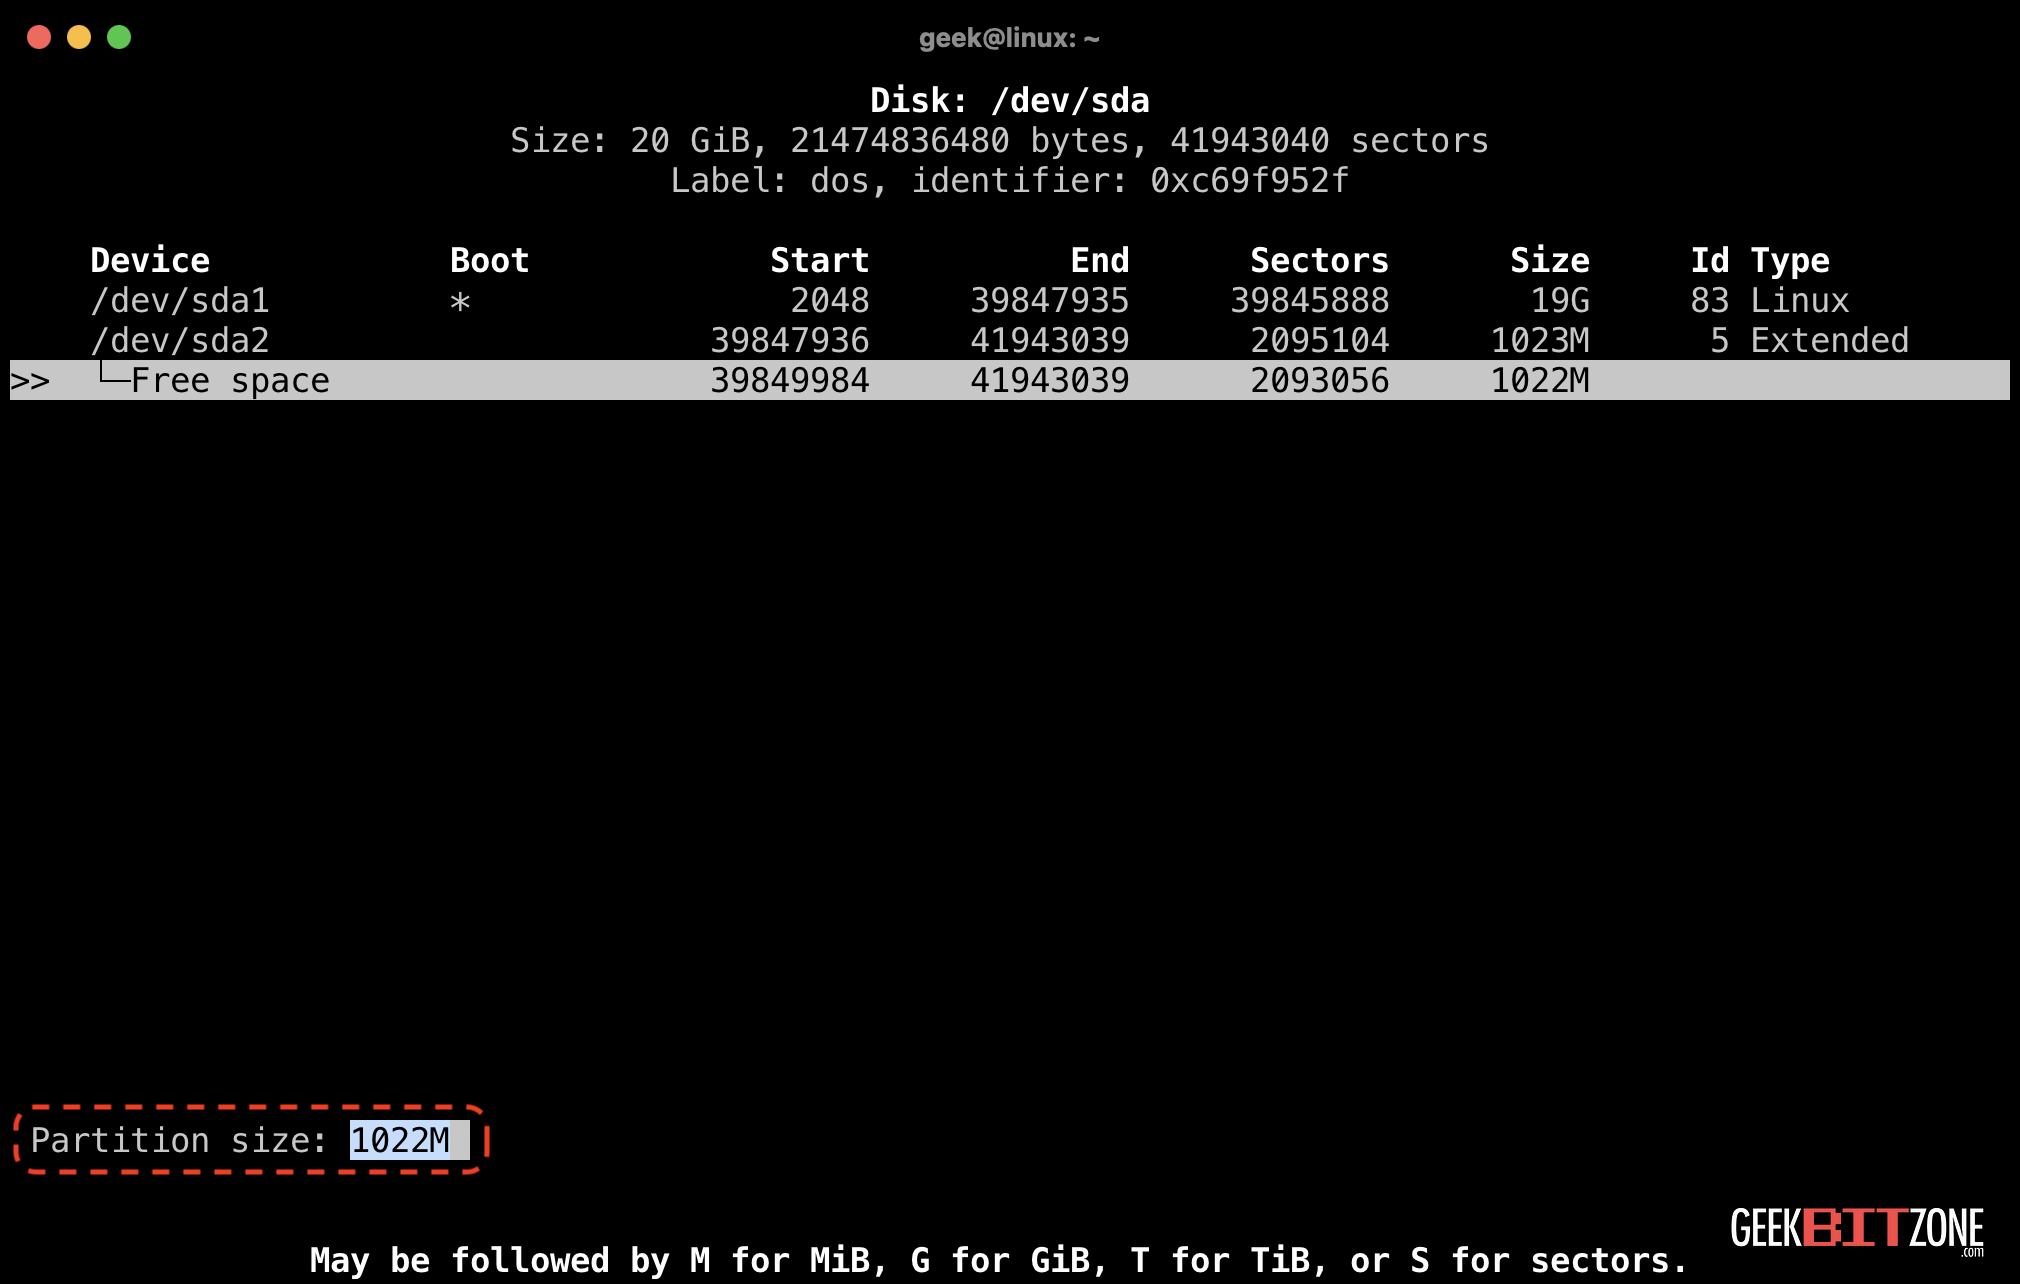Click the disk Size info line
This screenshot has height=1284, width=2020.
coord(1000,141)
